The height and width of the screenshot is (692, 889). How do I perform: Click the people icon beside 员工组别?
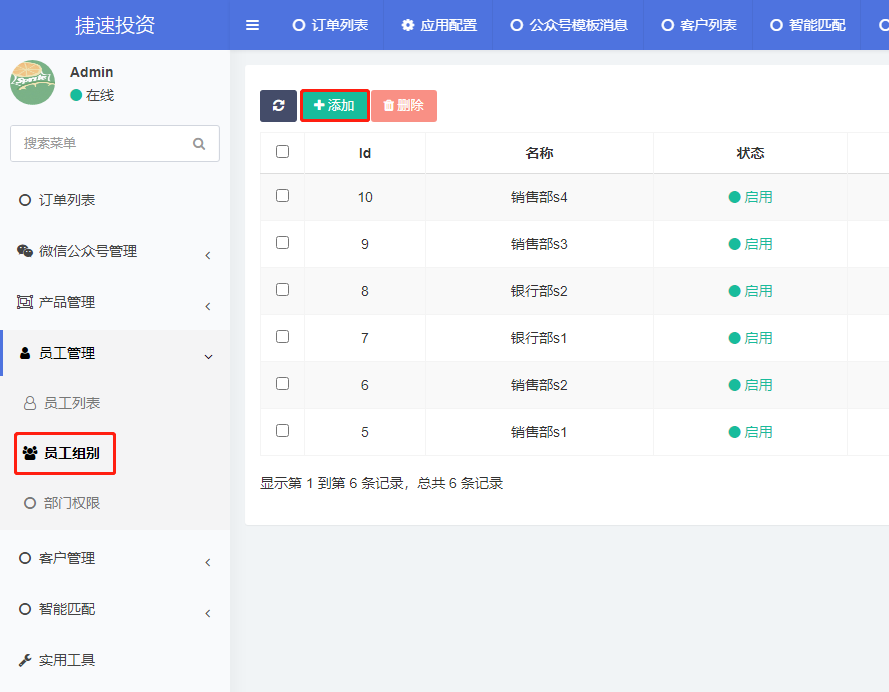click(x=30, y=453)
